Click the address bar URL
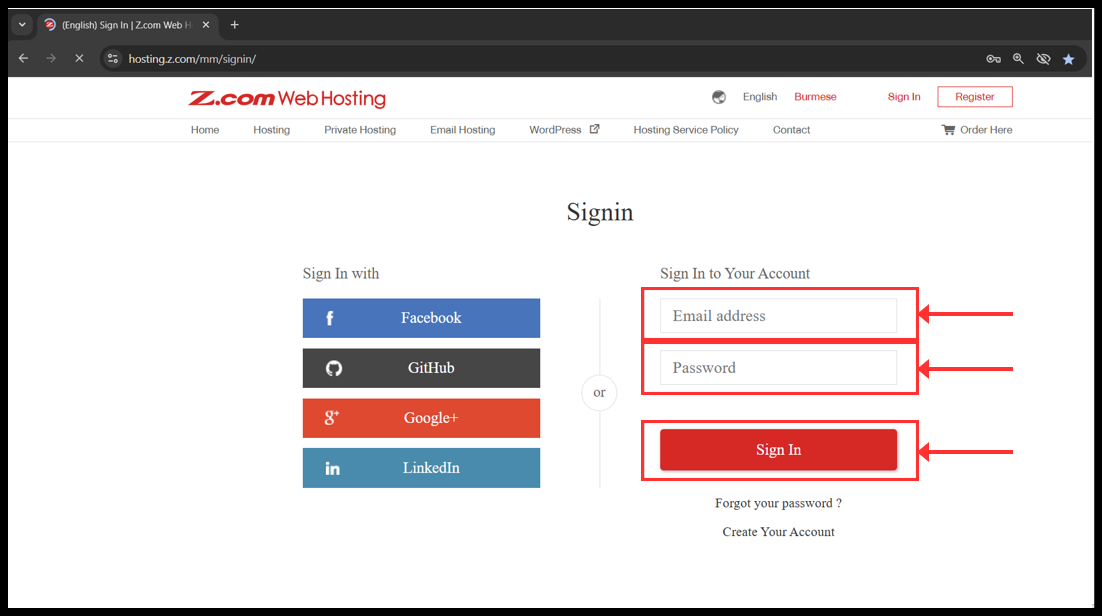Screen dimensions: 1102x616 click(x=192, y=59)
